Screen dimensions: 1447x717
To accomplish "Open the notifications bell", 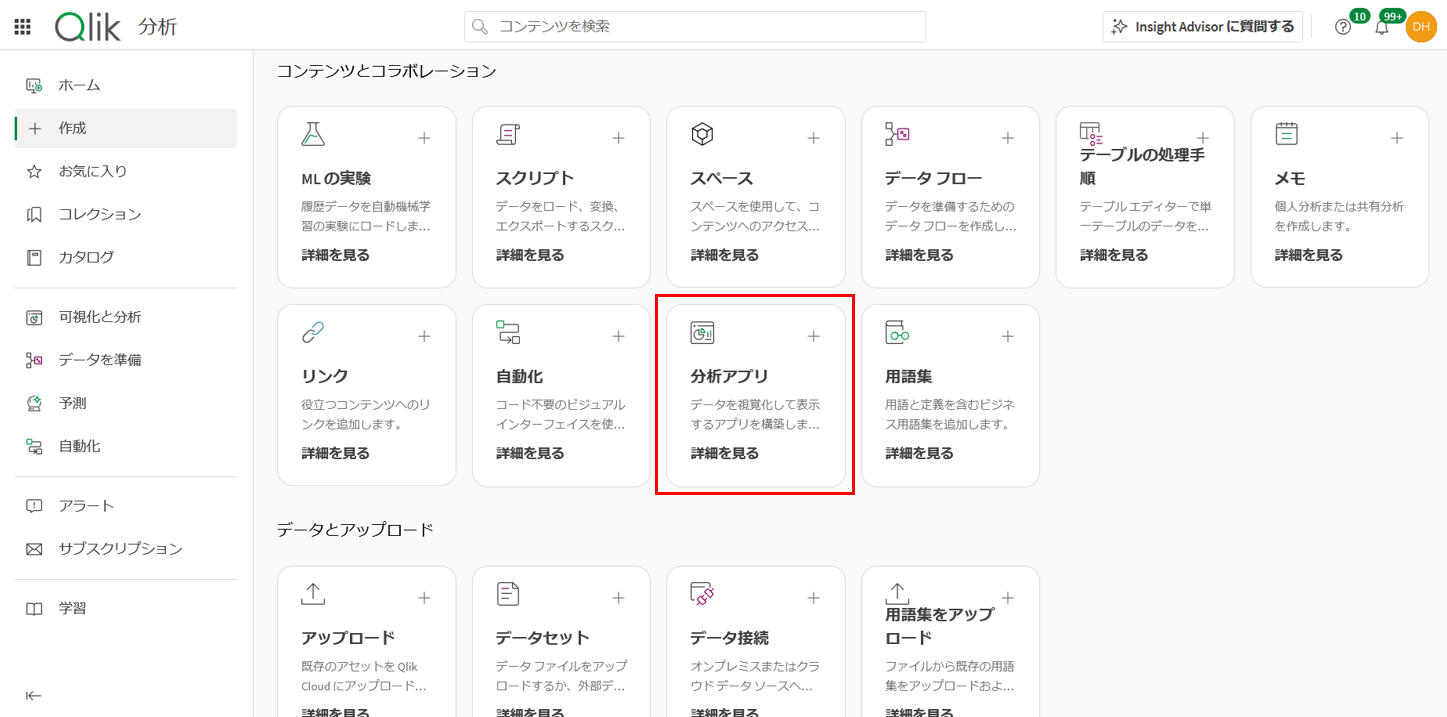I will (x=1383, y=26).
